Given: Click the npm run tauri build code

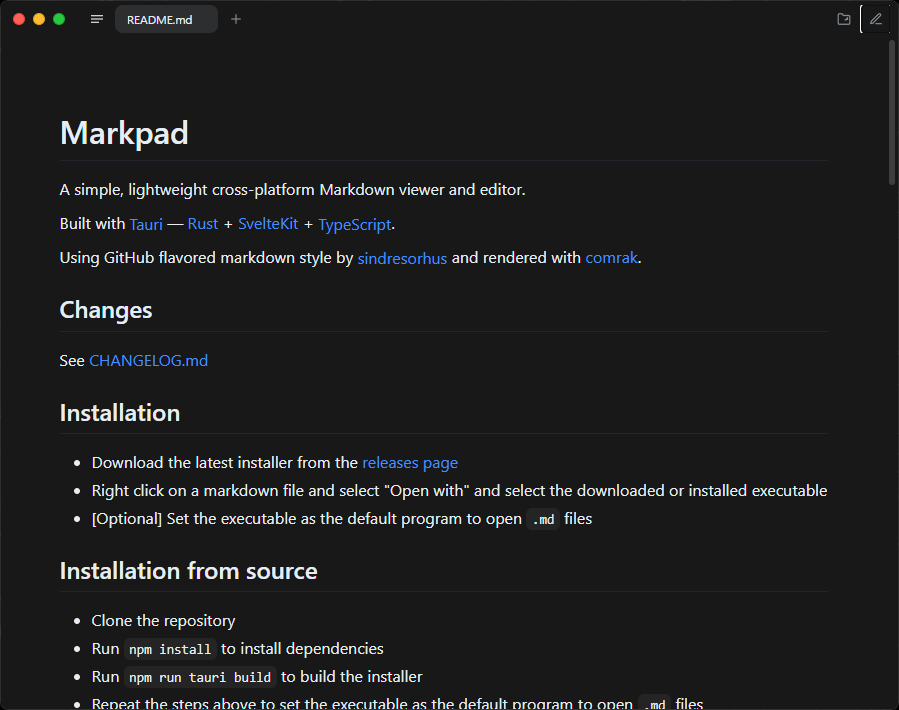Looking at the screenshot, I should 200,677.
